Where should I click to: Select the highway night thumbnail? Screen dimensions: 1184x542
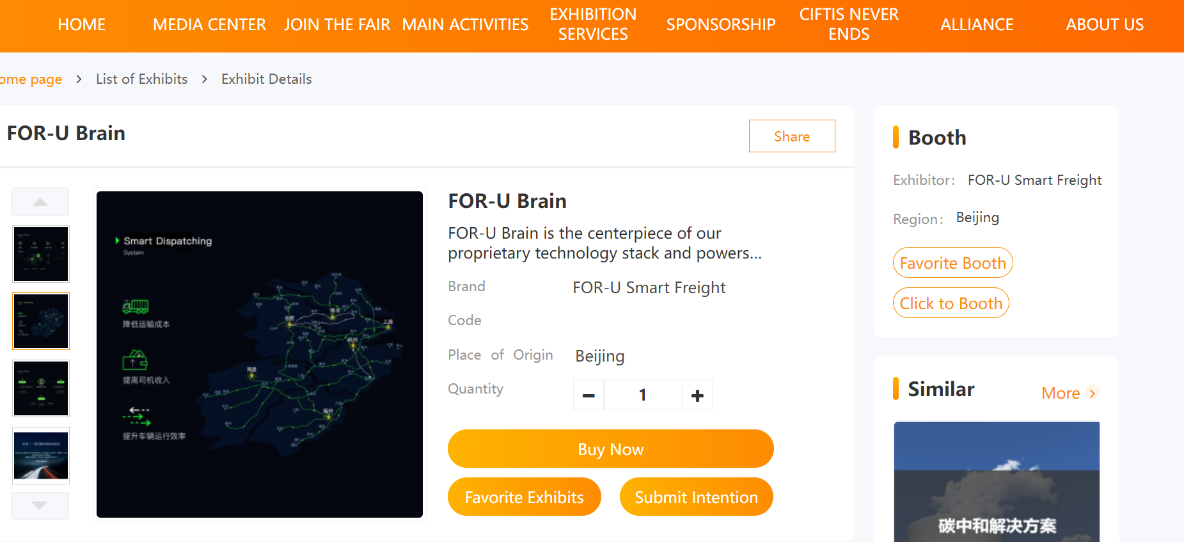click(x=41, y=455)
